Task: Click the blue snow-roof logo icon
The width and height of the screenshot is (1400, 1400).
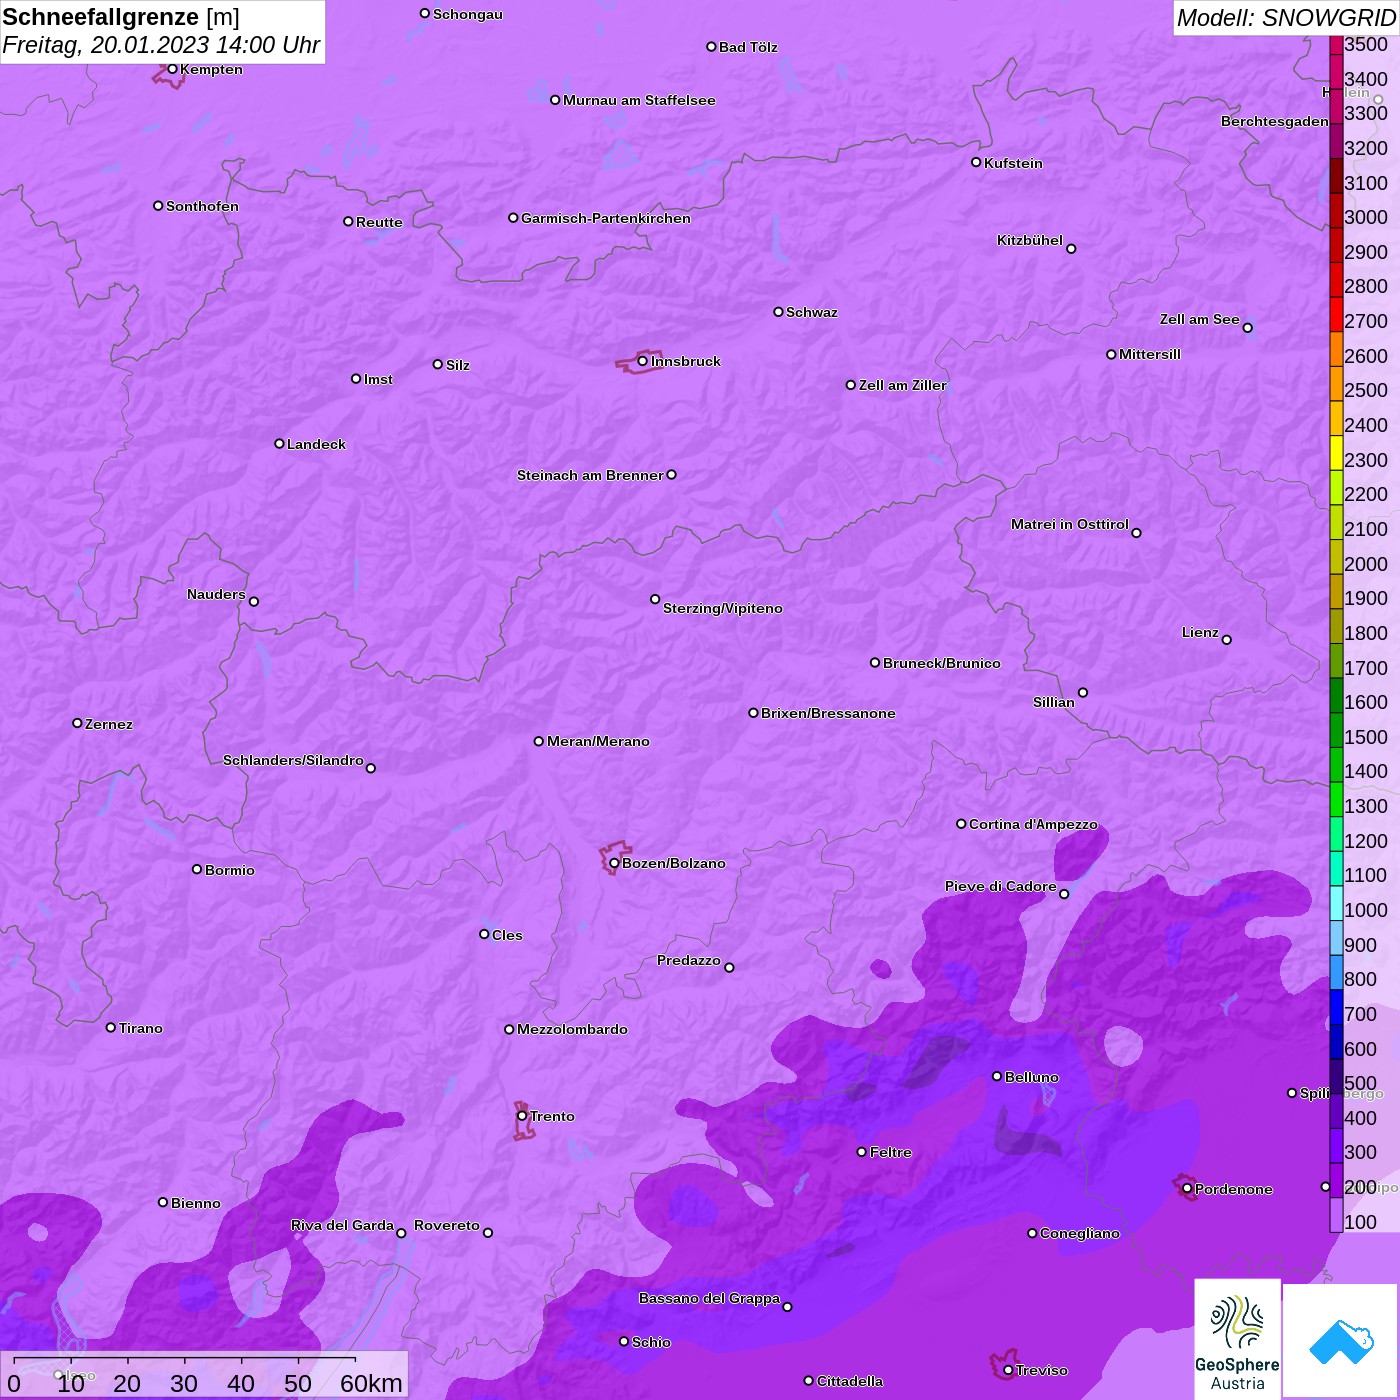Action: click(x=1340, y=1341)
